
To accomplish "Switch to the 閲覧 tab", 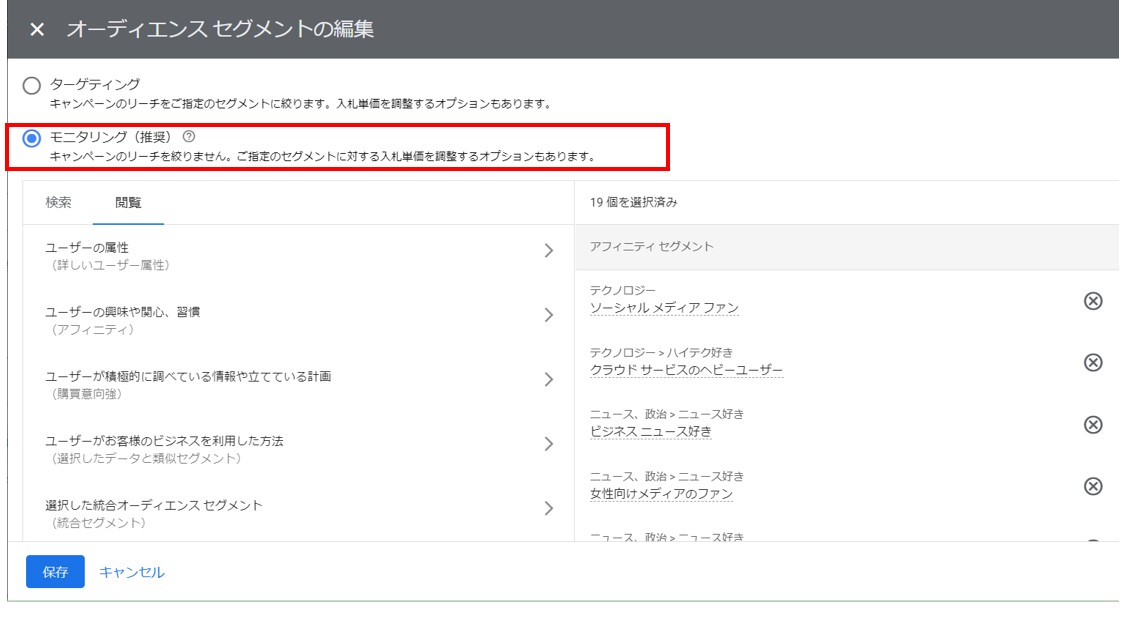I will [x=129, y=203].
